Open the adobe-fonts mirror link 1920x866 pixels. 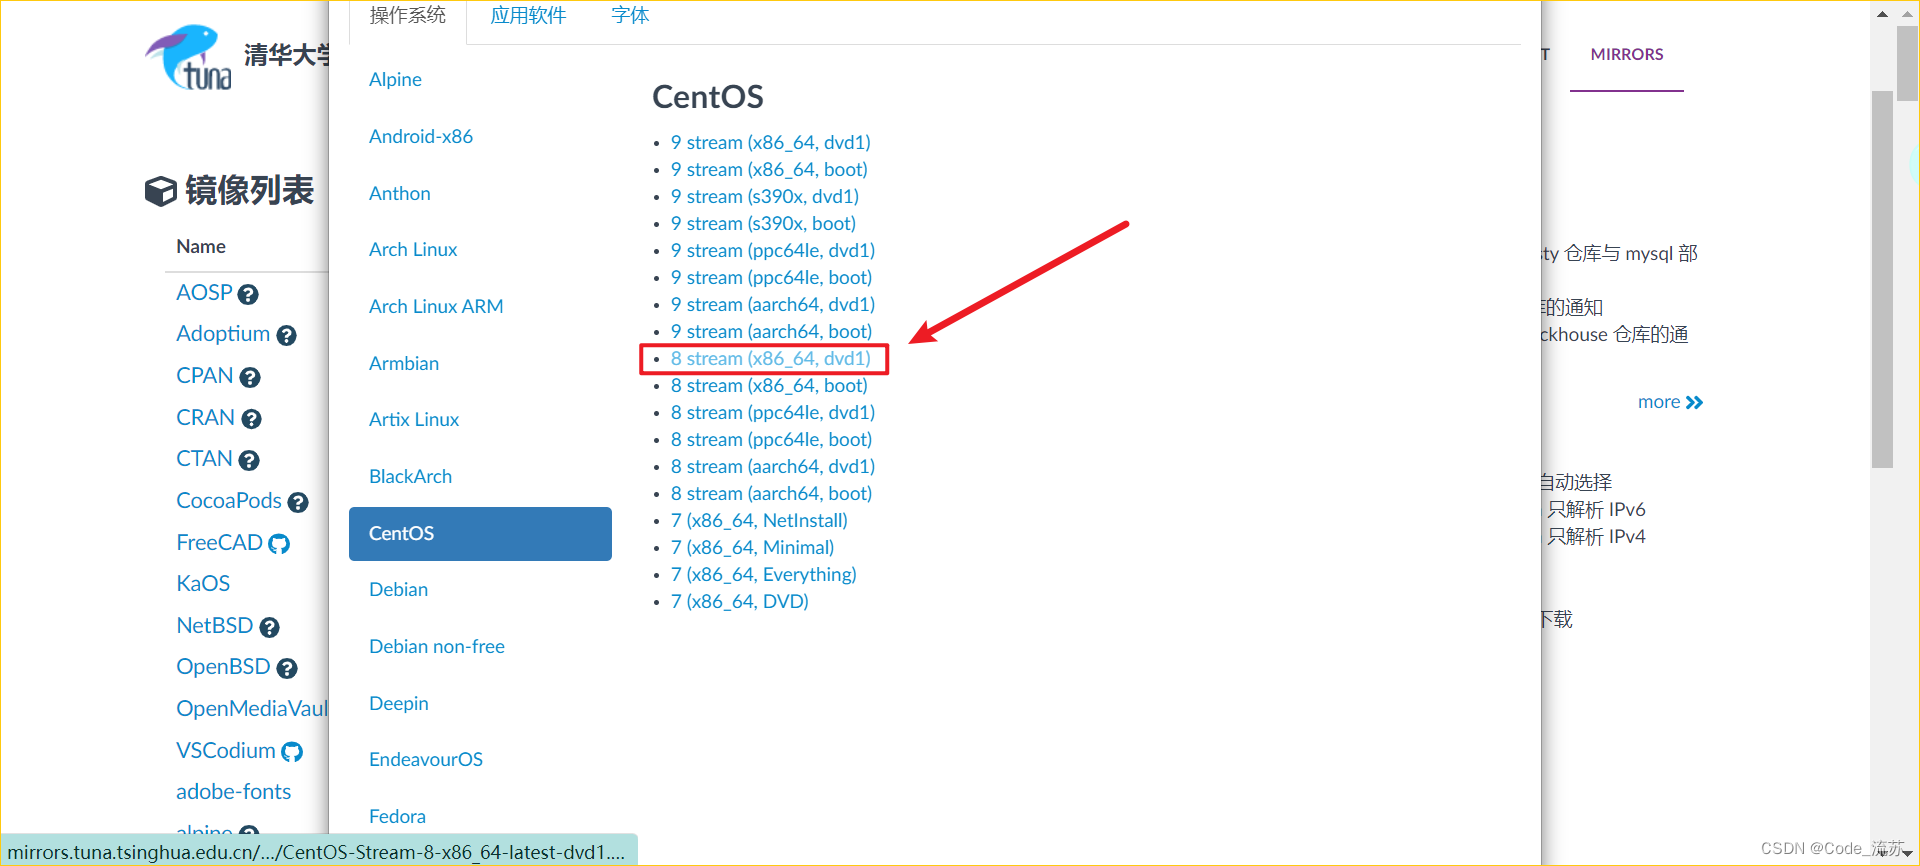233,792
